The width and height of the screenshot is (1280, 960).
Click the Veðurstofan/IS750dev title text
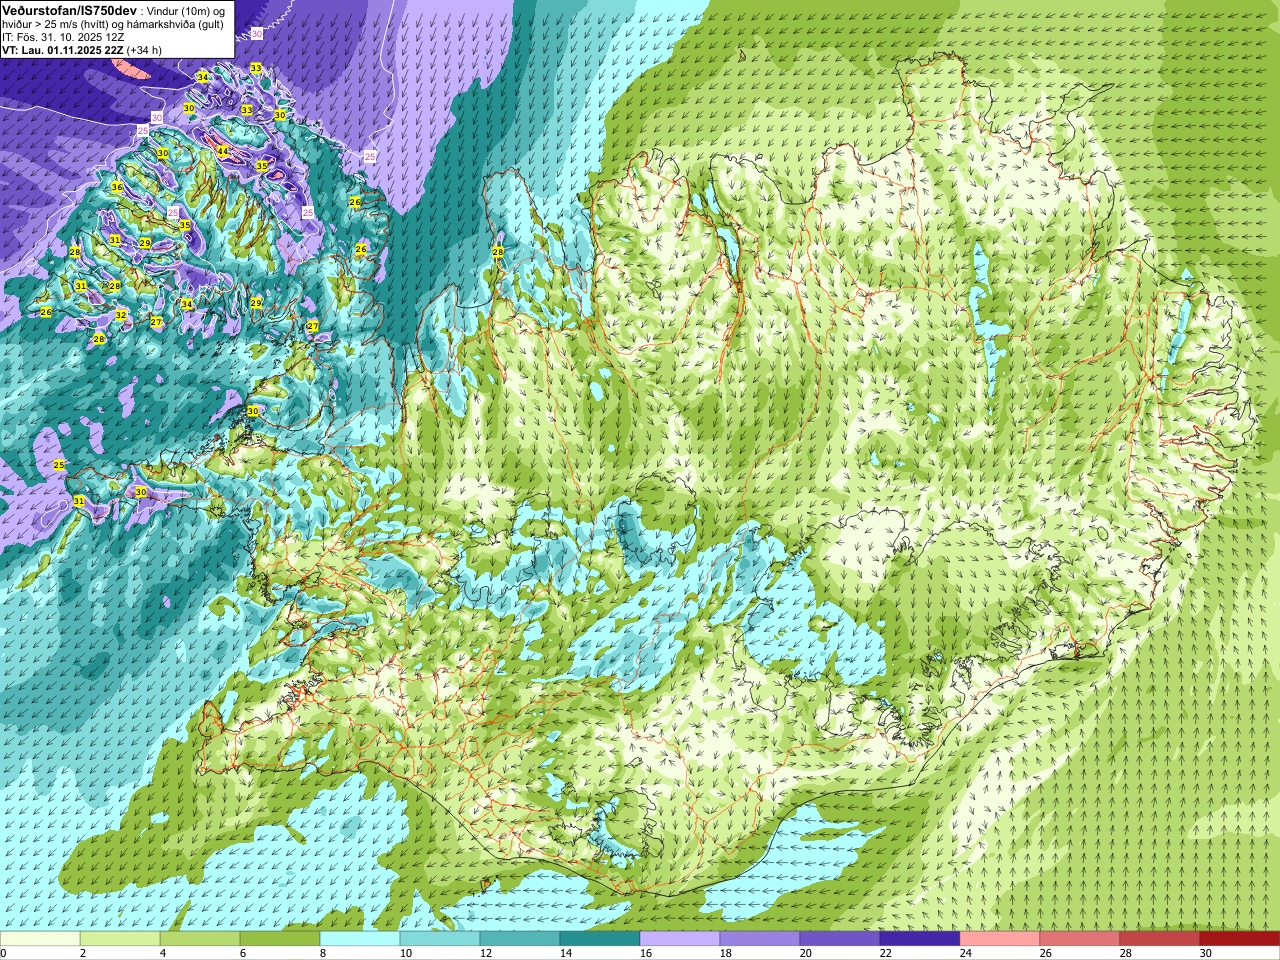coord(69,9)
